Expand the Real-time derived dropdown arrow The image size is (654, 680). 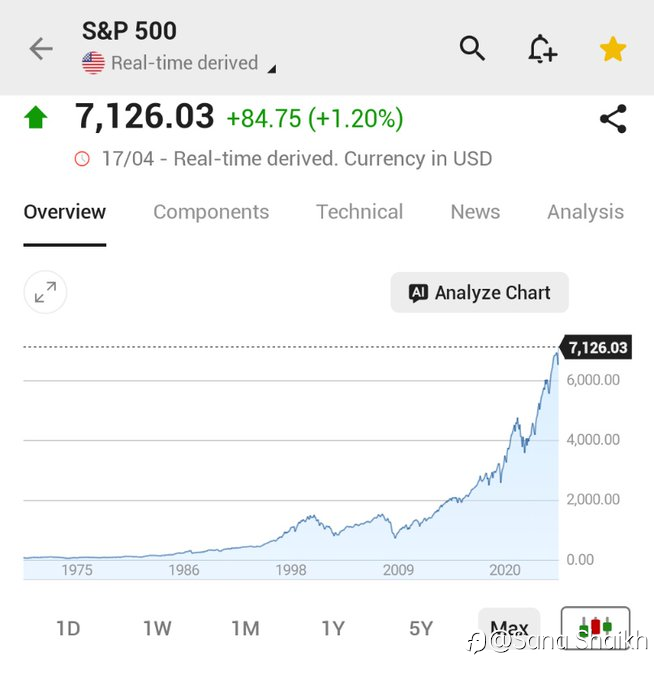[x=272, y=69]
